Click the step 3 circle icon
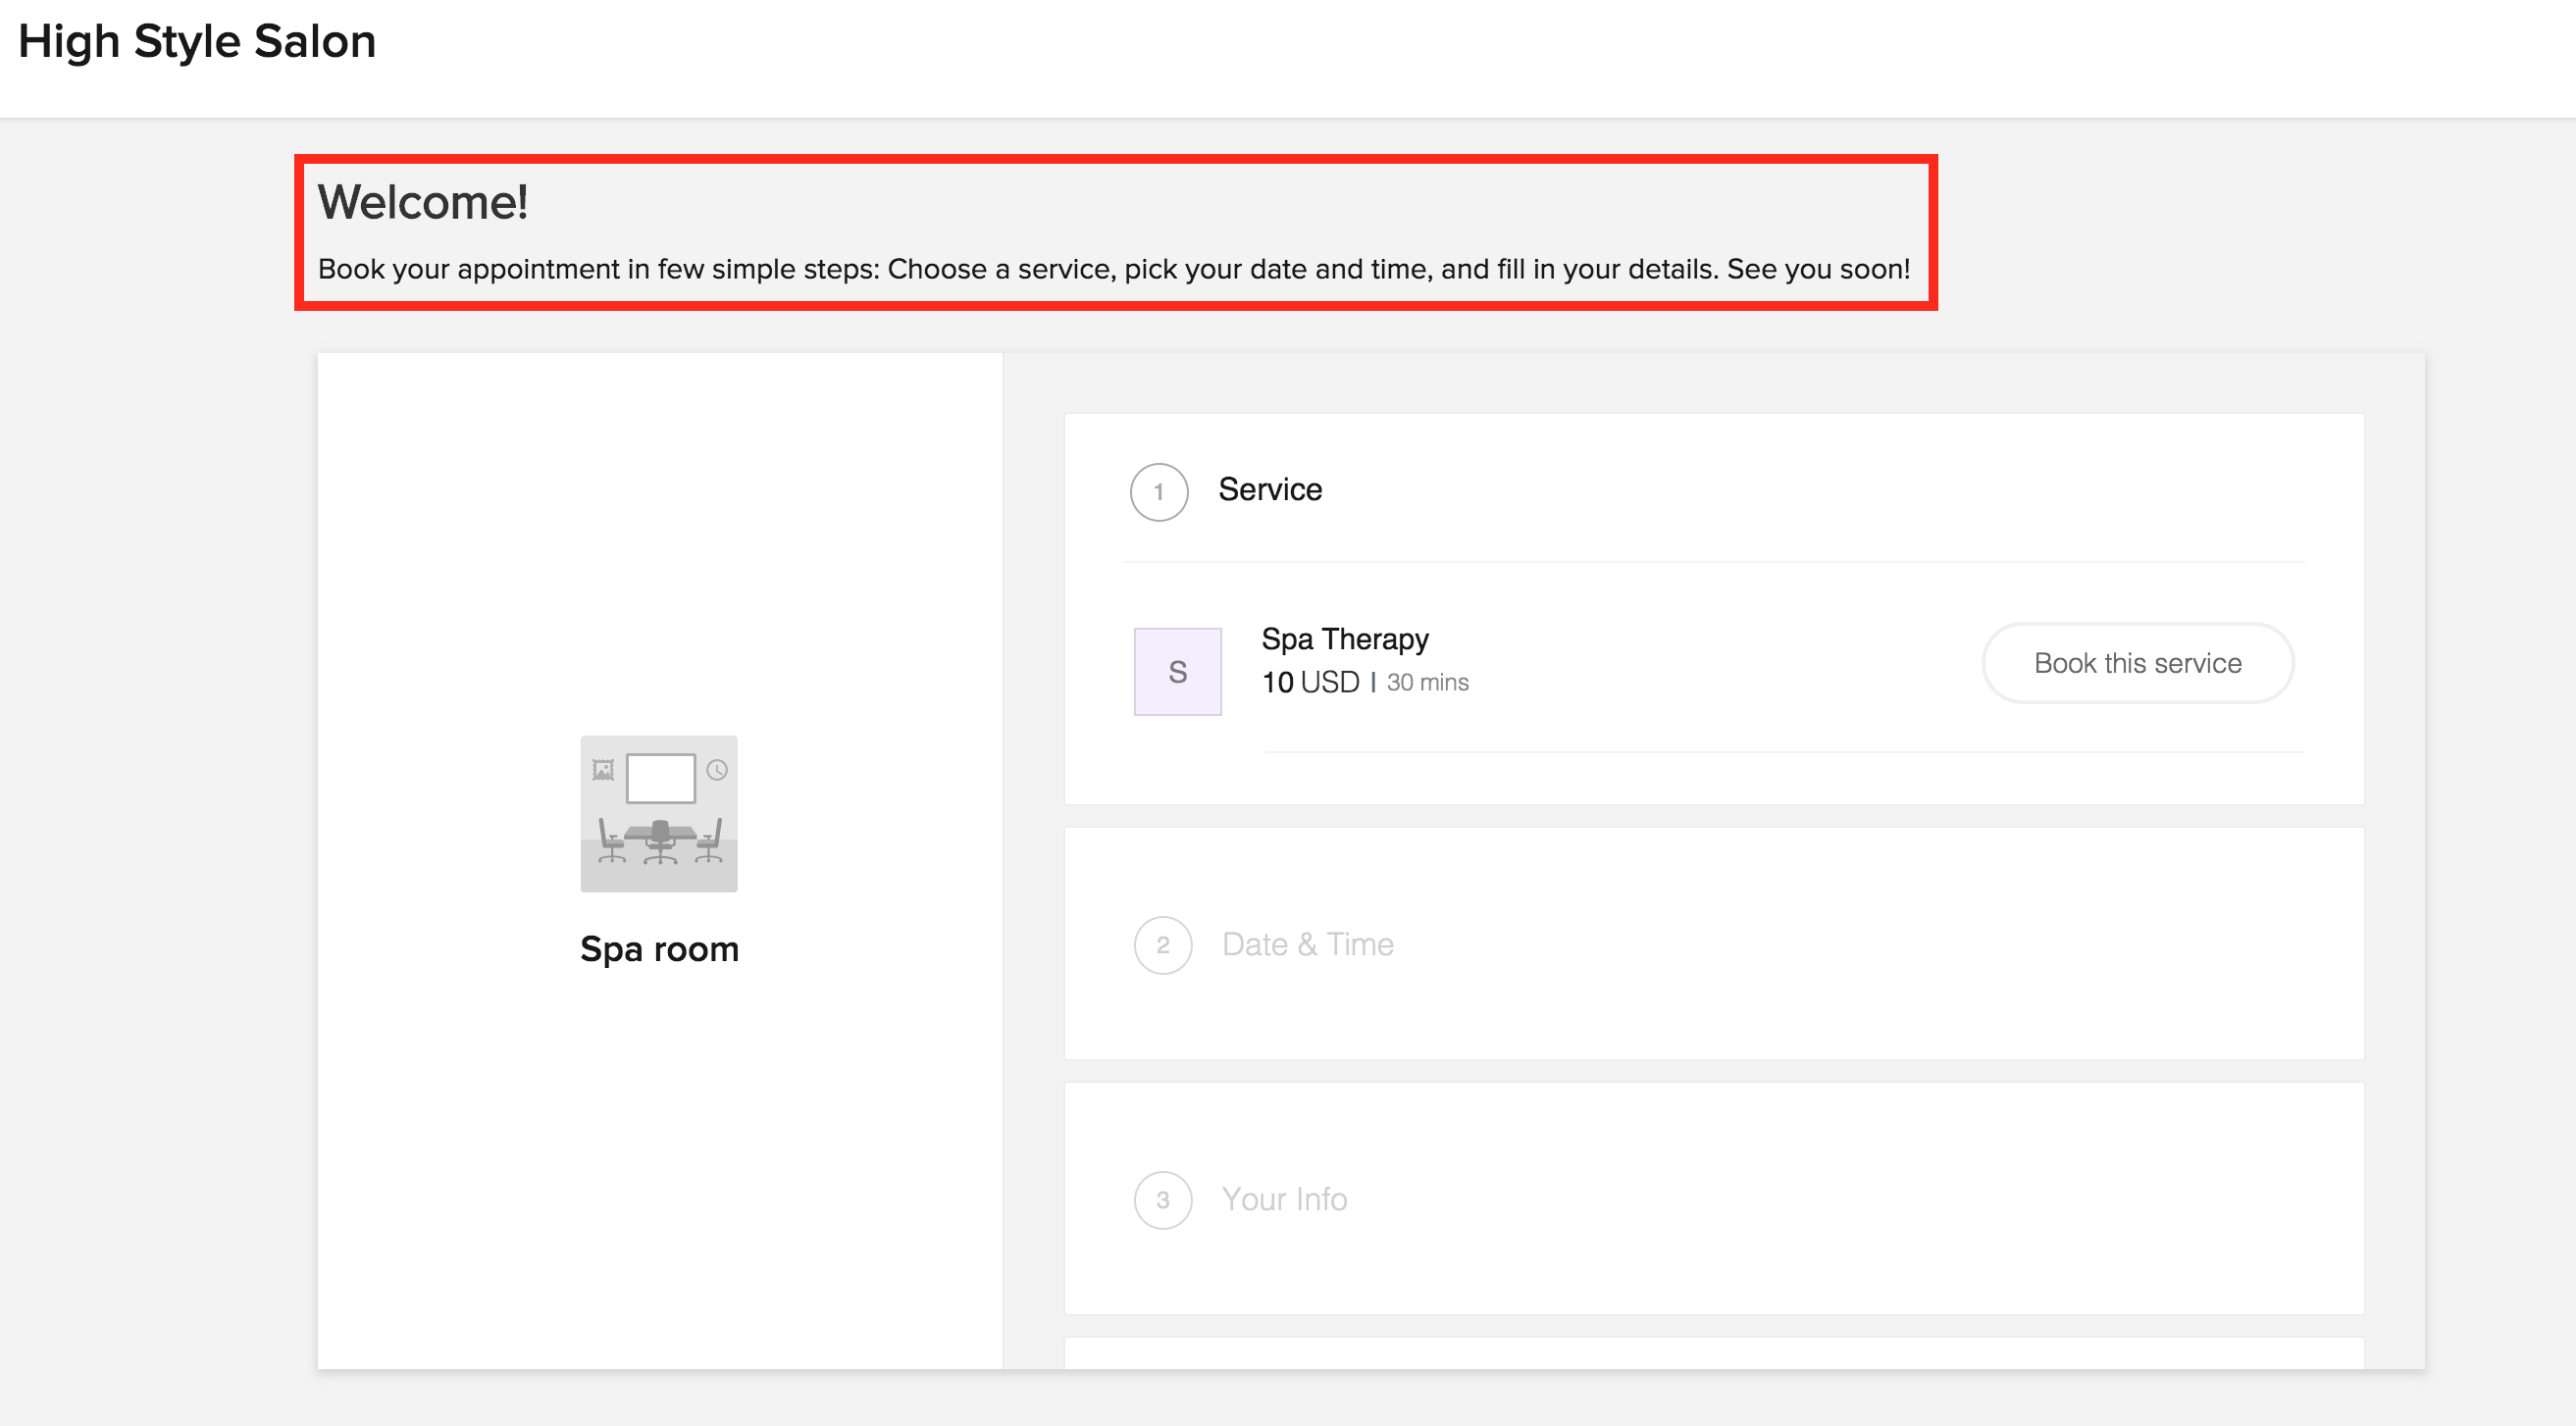Image resolution: width=2576 pixels, height=1426 pixels. tap(1162, 1200)
